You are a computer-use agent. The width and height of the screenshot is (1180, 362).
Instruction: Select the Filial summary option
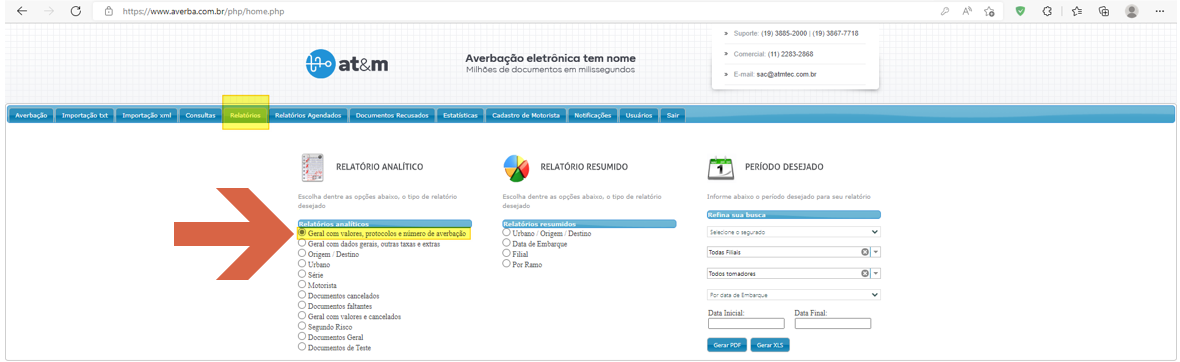[506, 254]
